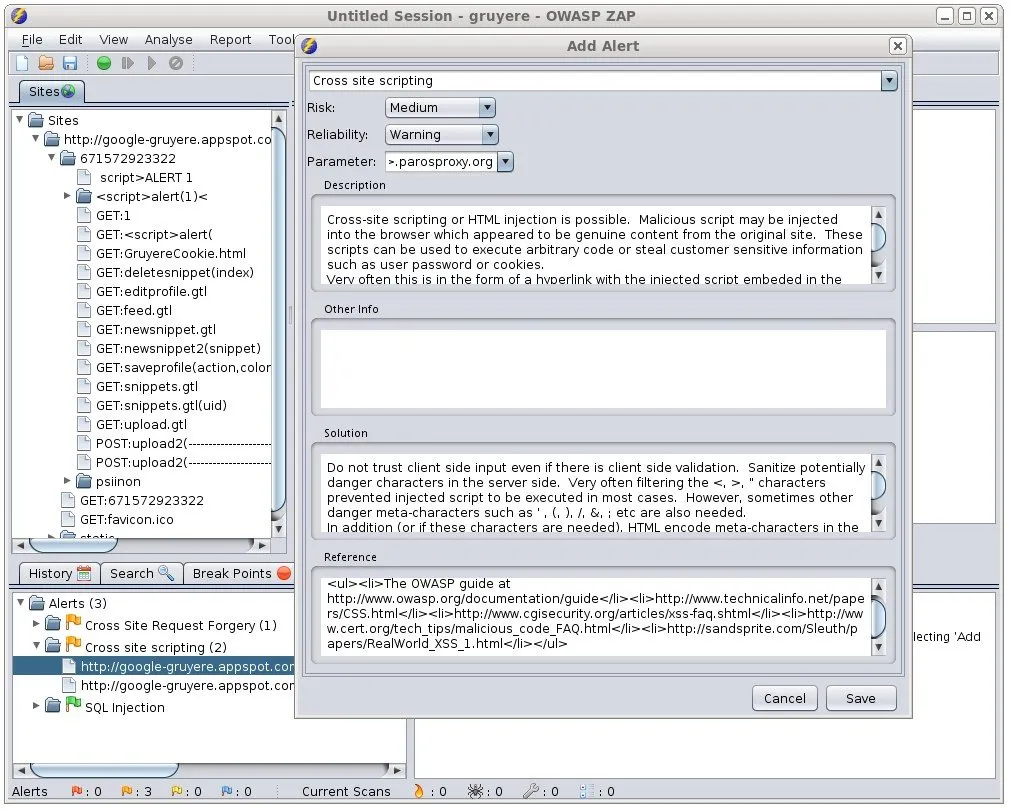Click the green break toggle circle icon
The image size is (1010, 810).
tap(104, 63)
